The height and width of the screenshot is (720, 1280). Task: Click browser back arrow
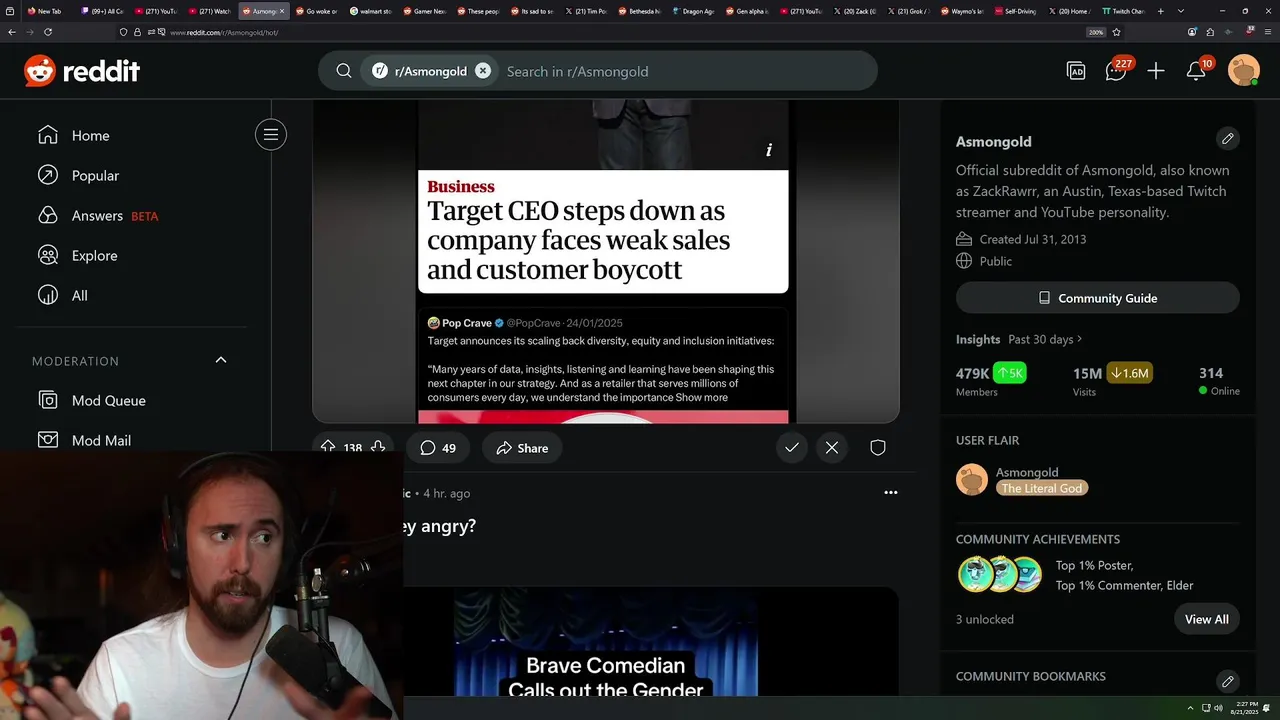point(12,32)
